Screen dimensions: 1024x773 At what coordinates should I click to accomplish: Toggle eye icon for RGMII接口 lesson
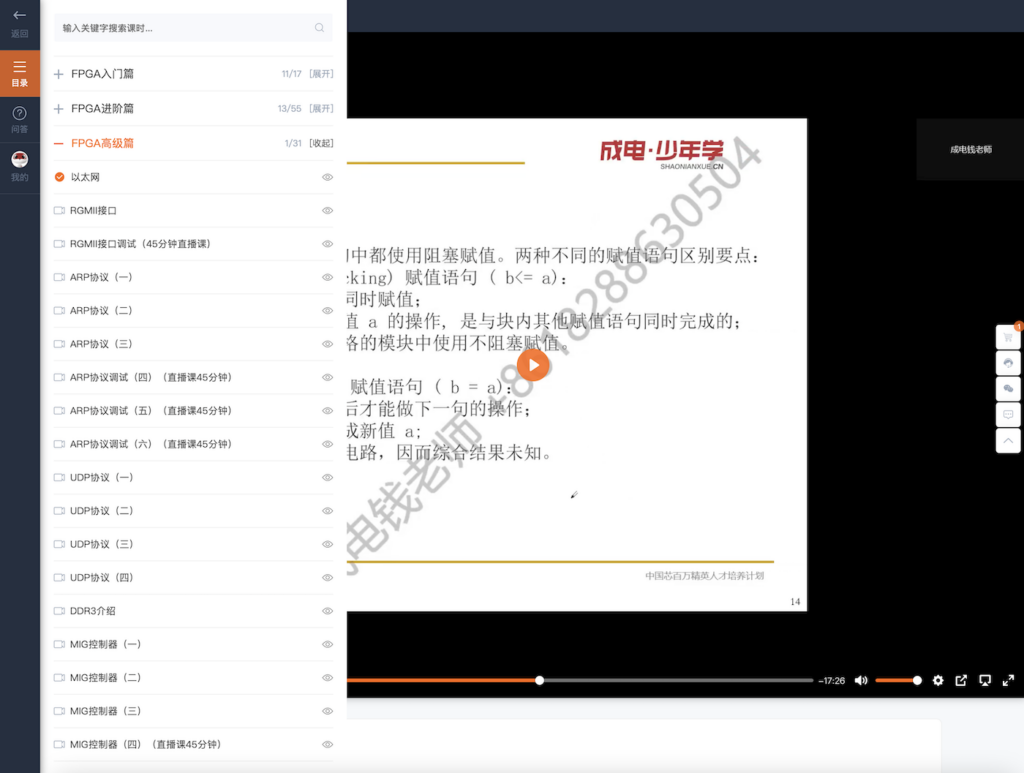coord(327,211)
